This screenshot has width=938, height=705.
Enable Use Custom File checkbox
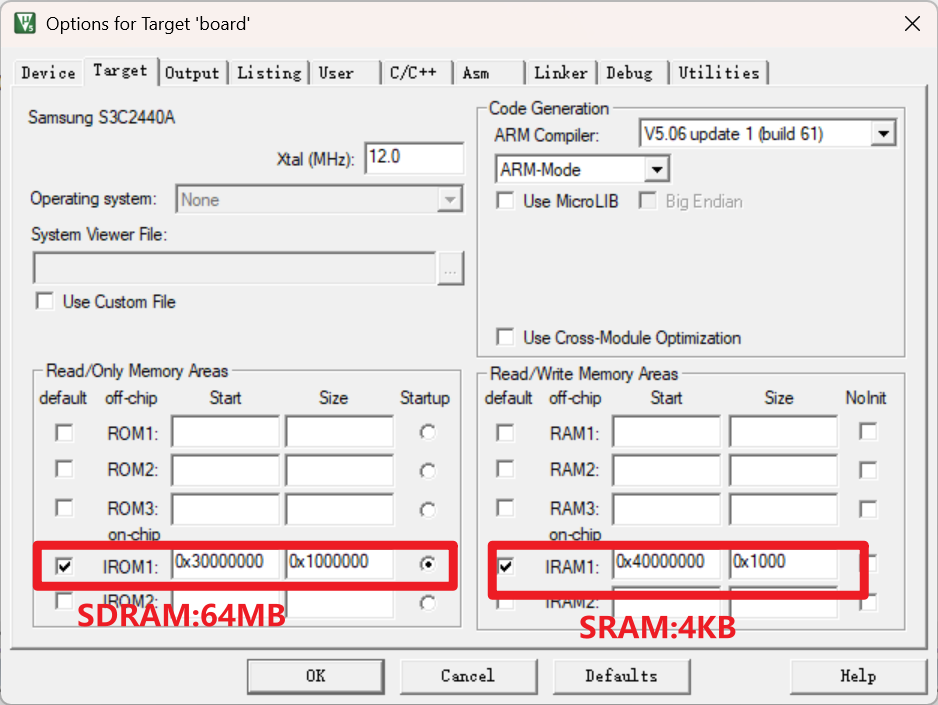(x=45, y=301)
